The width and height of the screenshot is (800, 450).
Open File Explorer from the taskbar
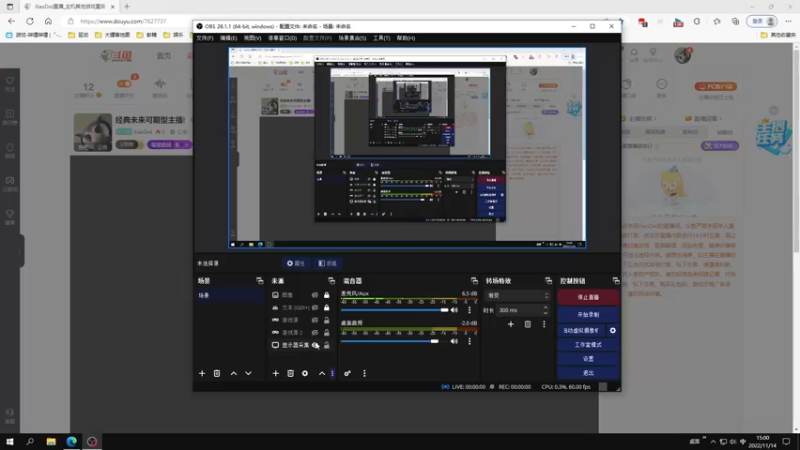pyautogui.click(x=51, y=441)
